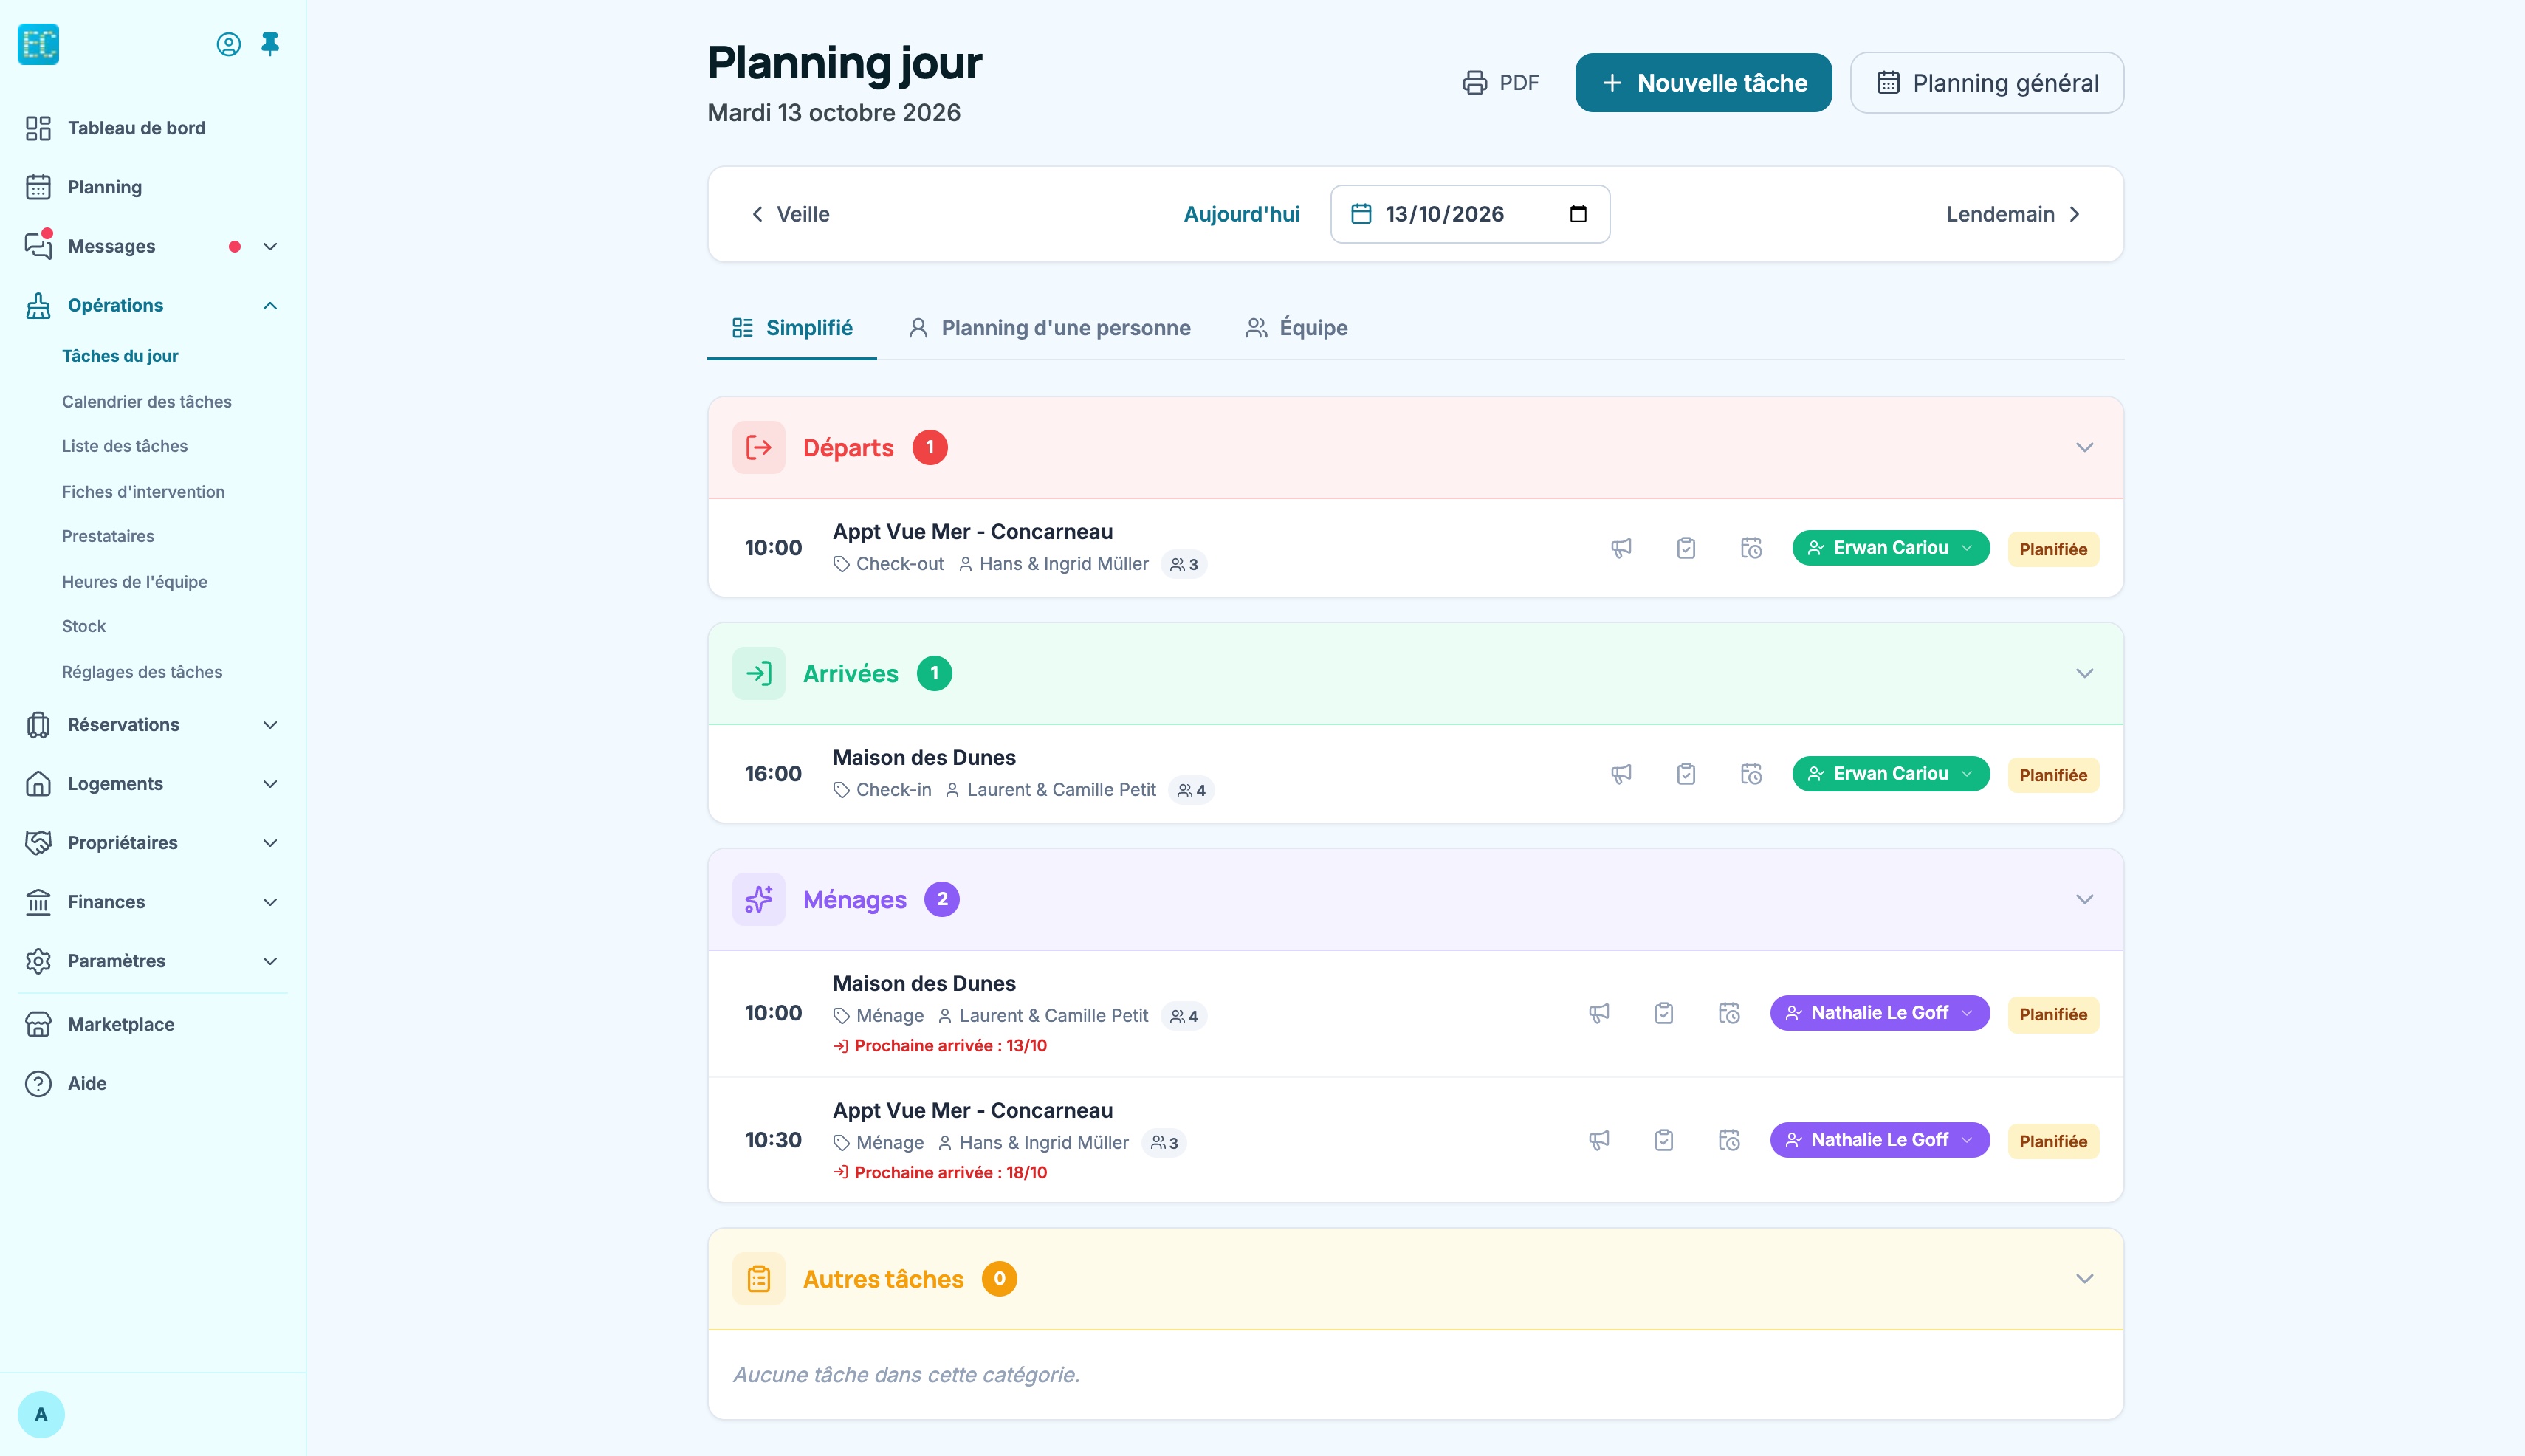Click the megaphone icon on the Départs task row
The width and height of the screenshot is (2525, 1456).
click(1621, 548)
